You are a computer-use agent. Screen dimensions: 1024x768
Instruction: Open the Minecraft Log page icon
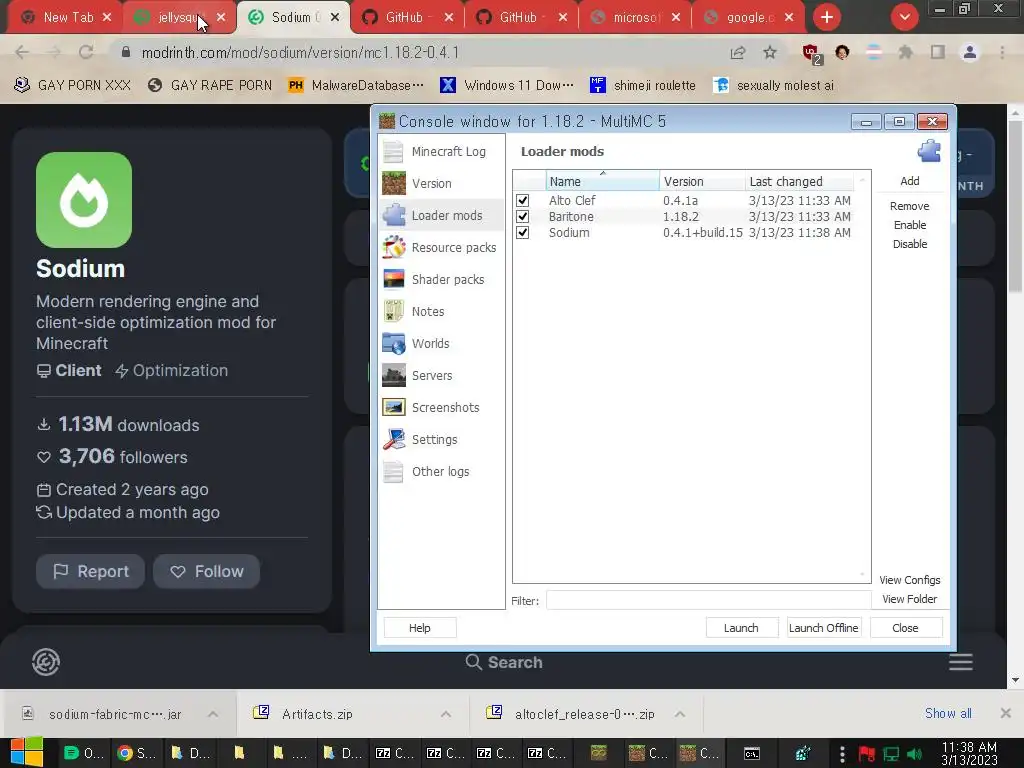coord(393,152)
